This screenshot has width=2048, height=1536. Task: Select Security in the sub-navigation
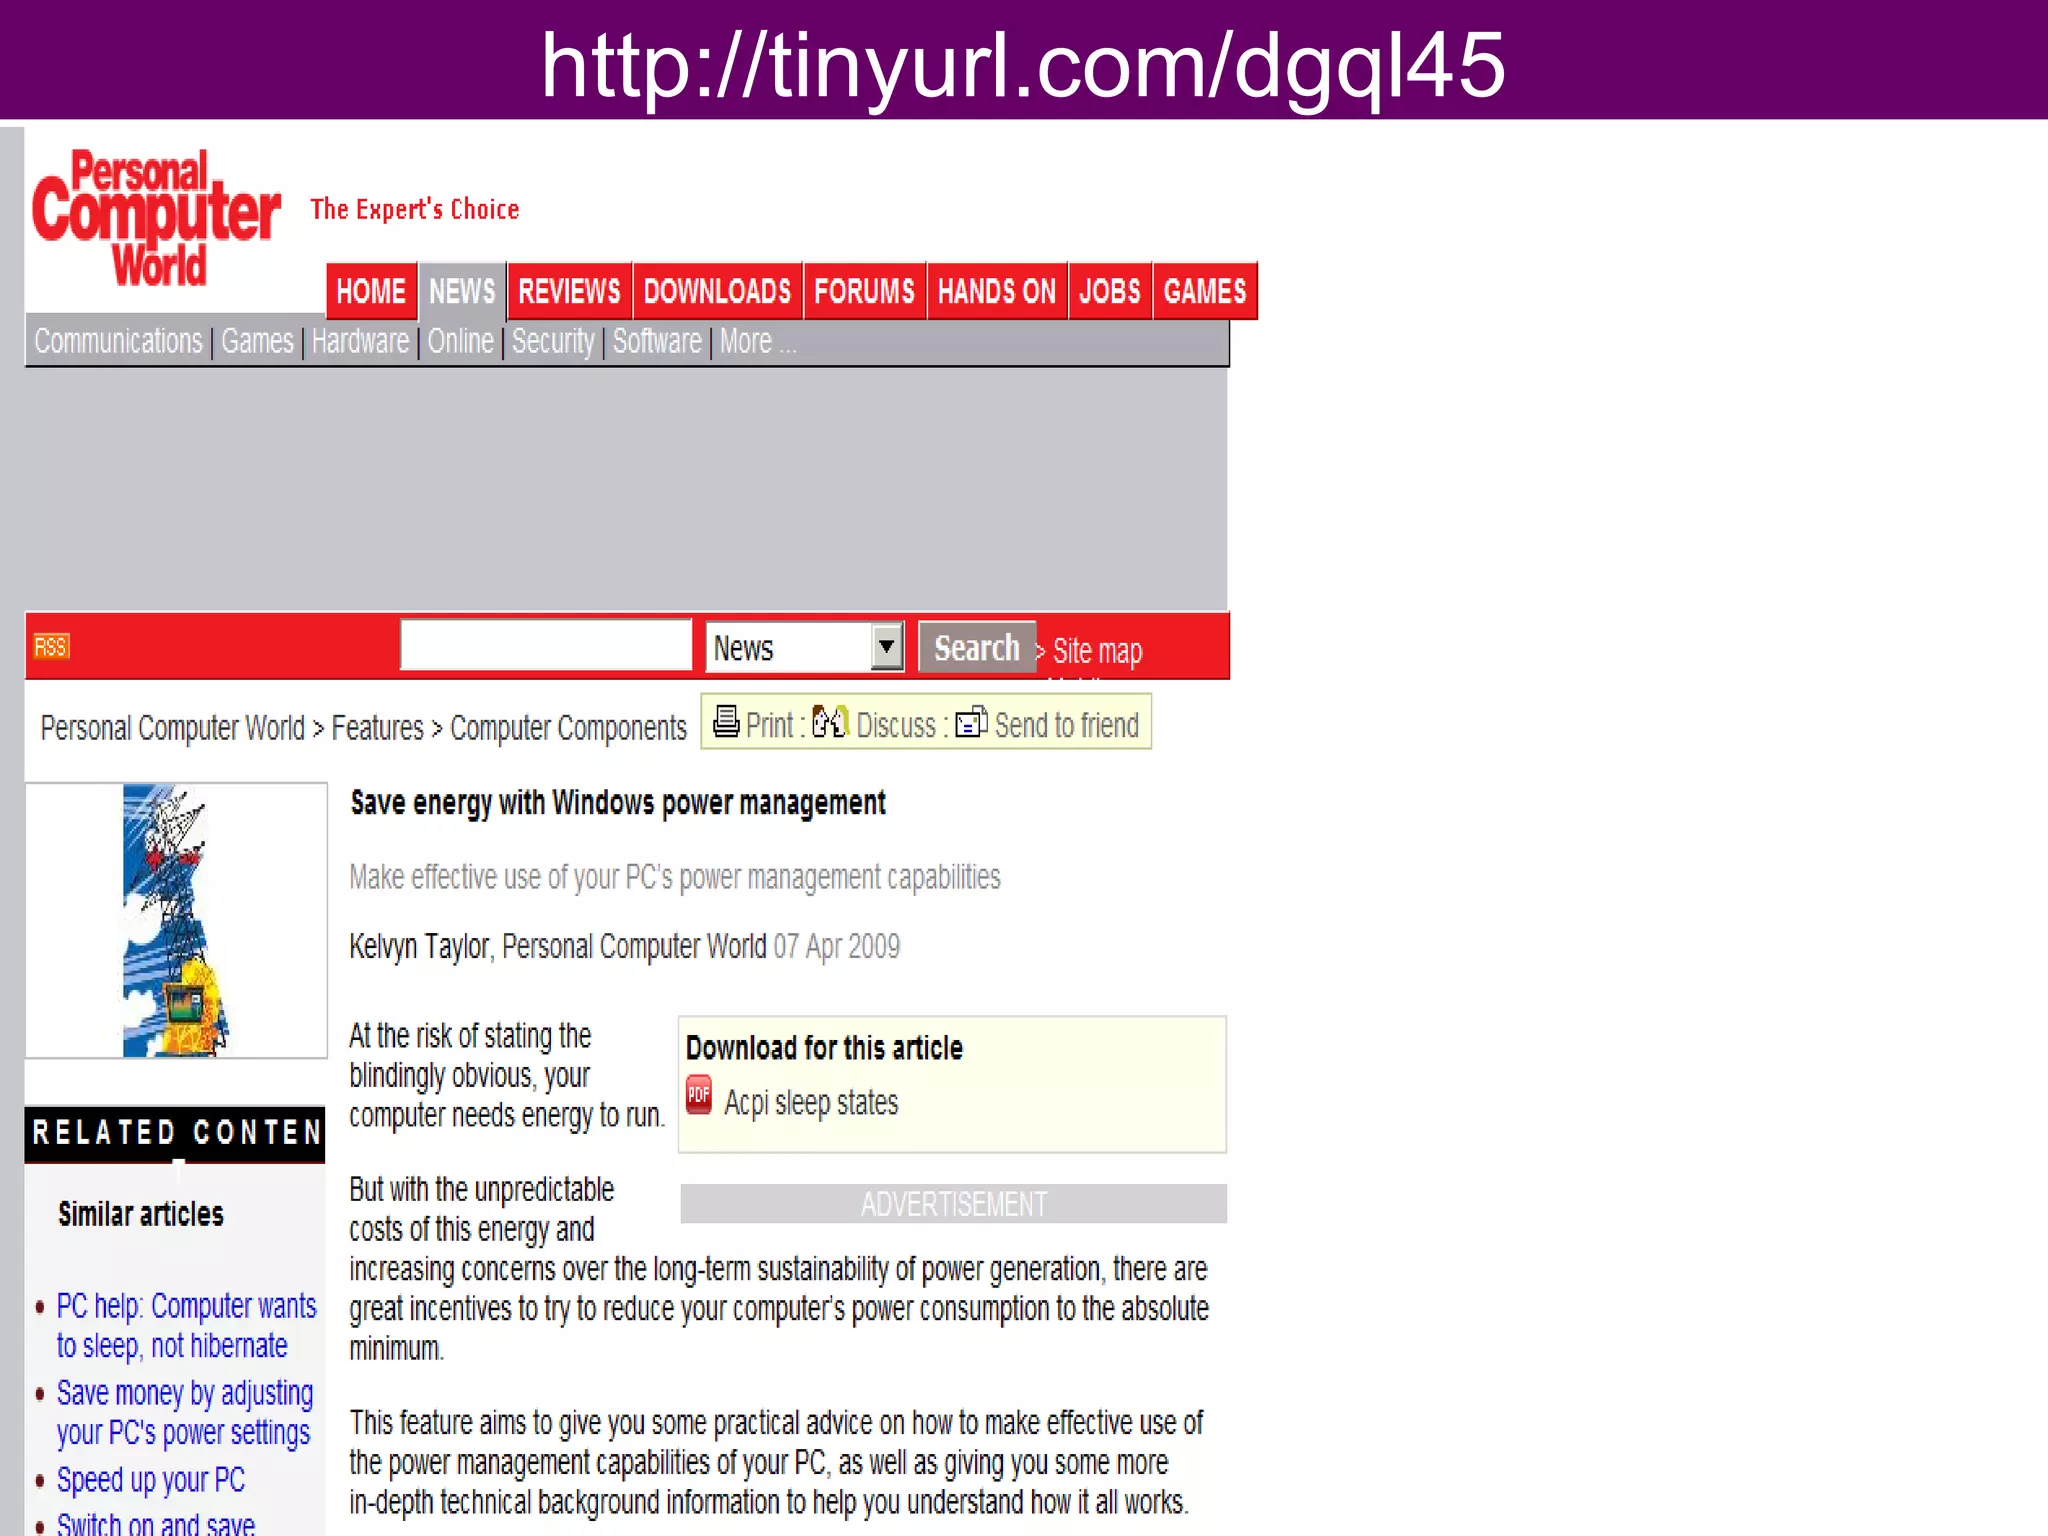pos(553,341)
